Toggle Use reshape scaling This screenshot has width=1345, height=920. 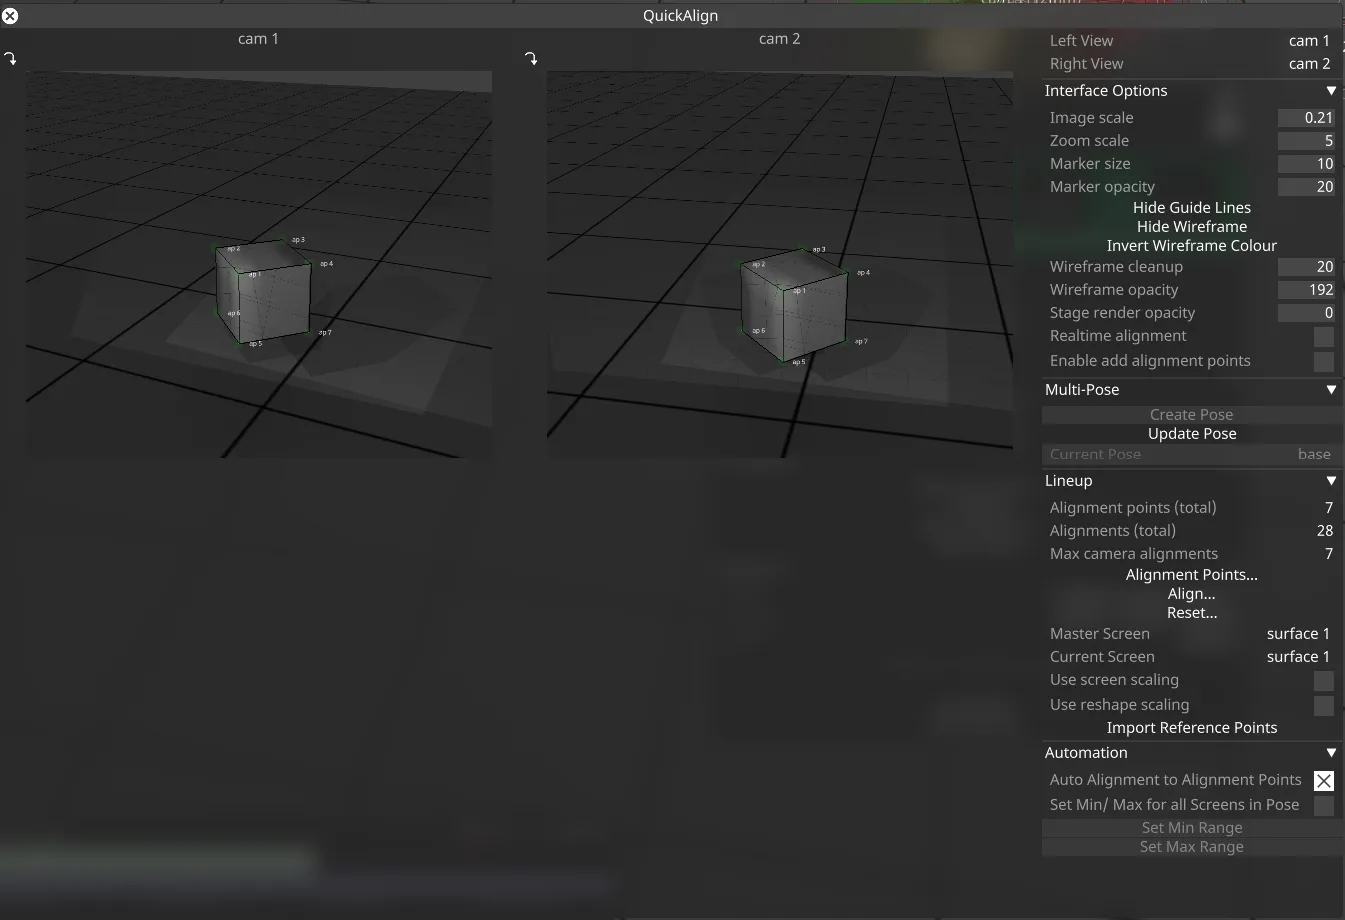1323,705
